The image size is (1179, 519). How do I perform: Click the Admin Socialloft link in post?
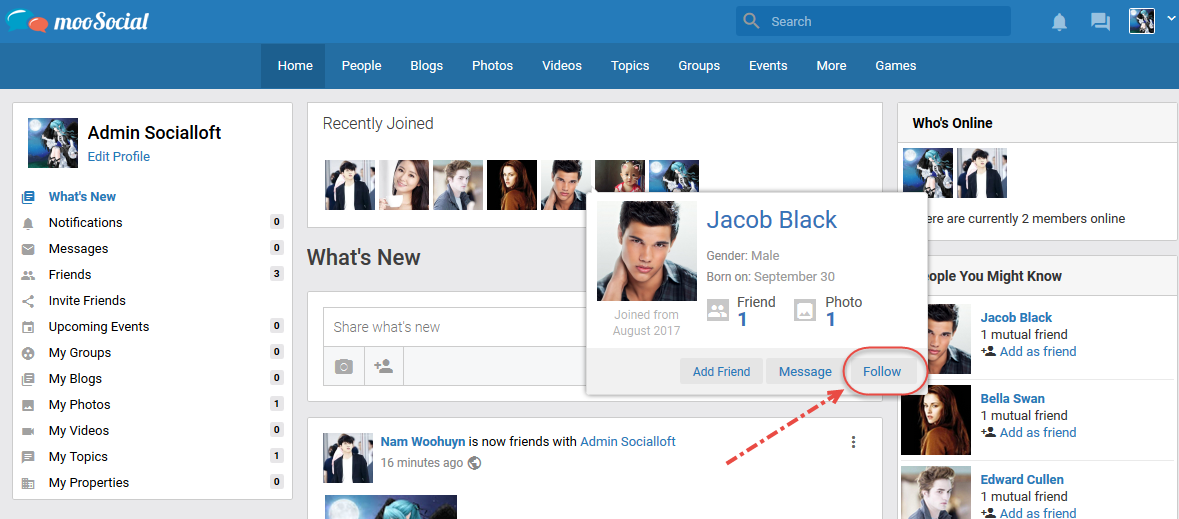[628, 442]
